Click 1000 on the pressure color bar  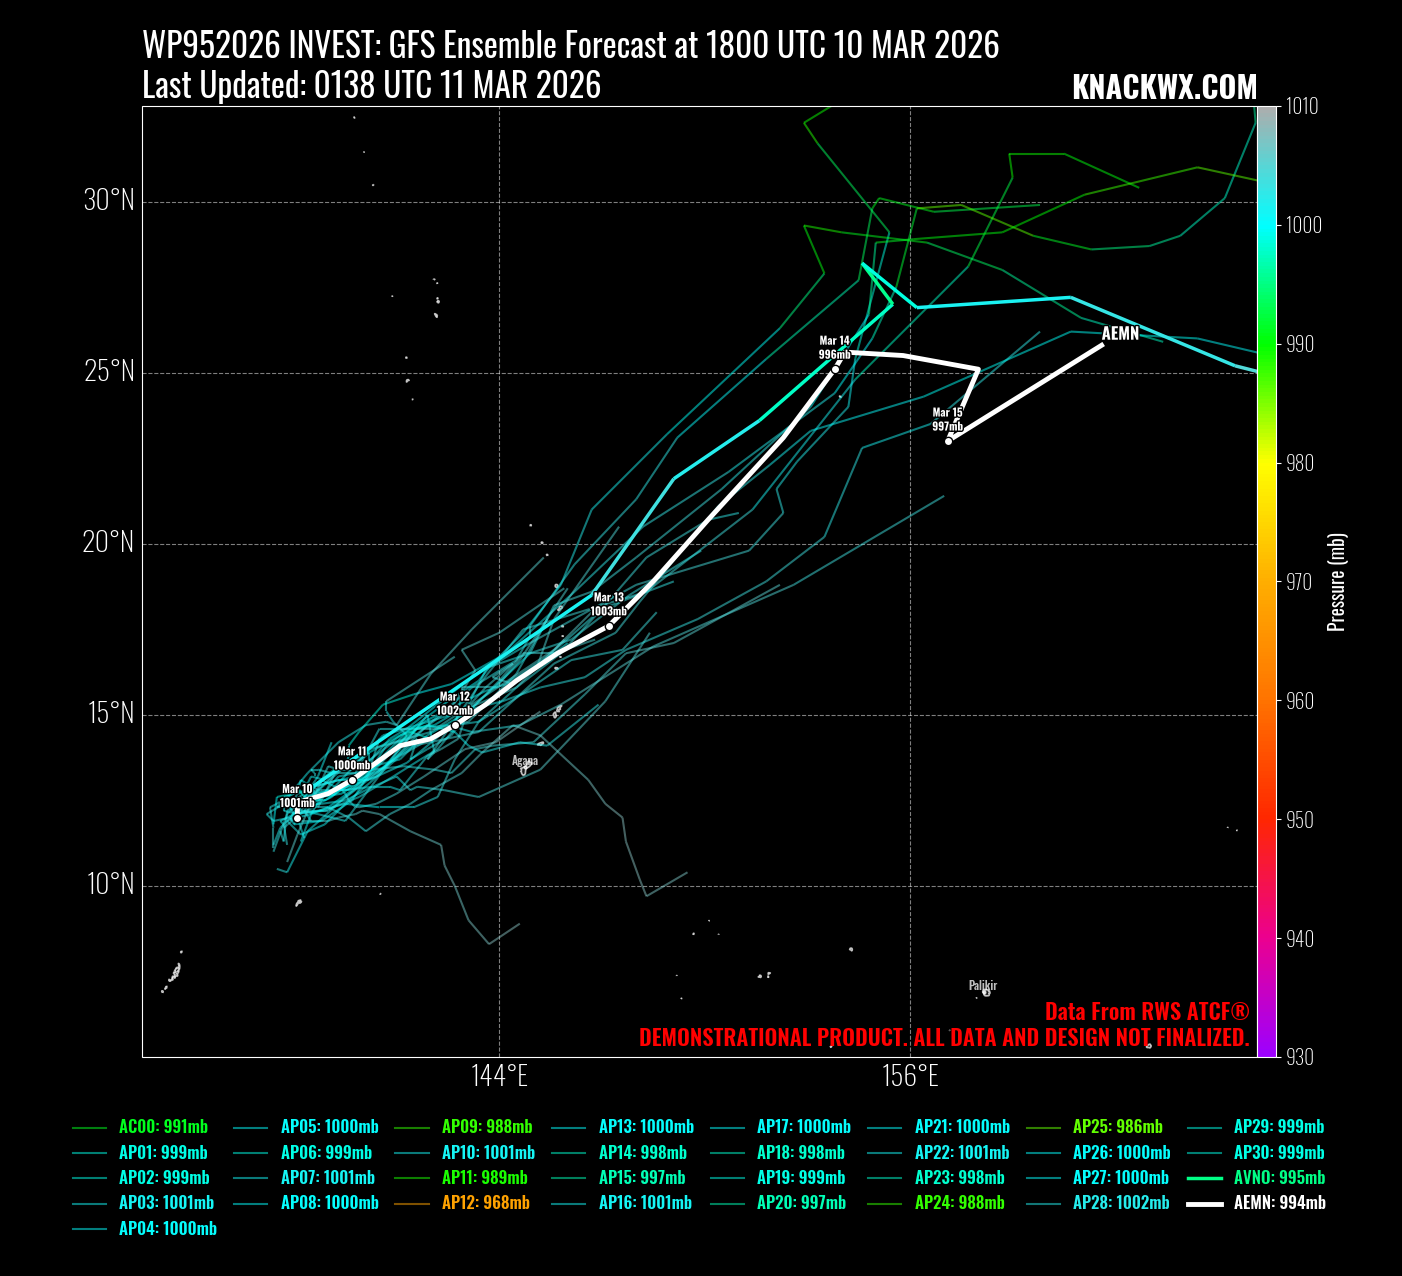pos(1303,225)
